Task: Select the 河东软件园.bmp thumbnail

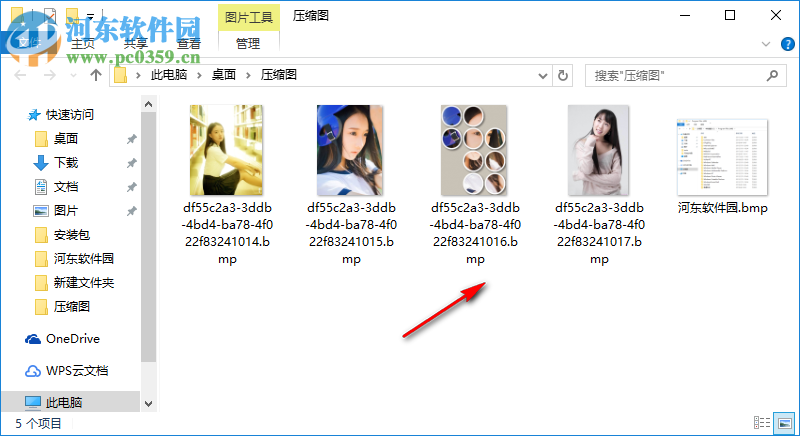Action: coord(722,157)
